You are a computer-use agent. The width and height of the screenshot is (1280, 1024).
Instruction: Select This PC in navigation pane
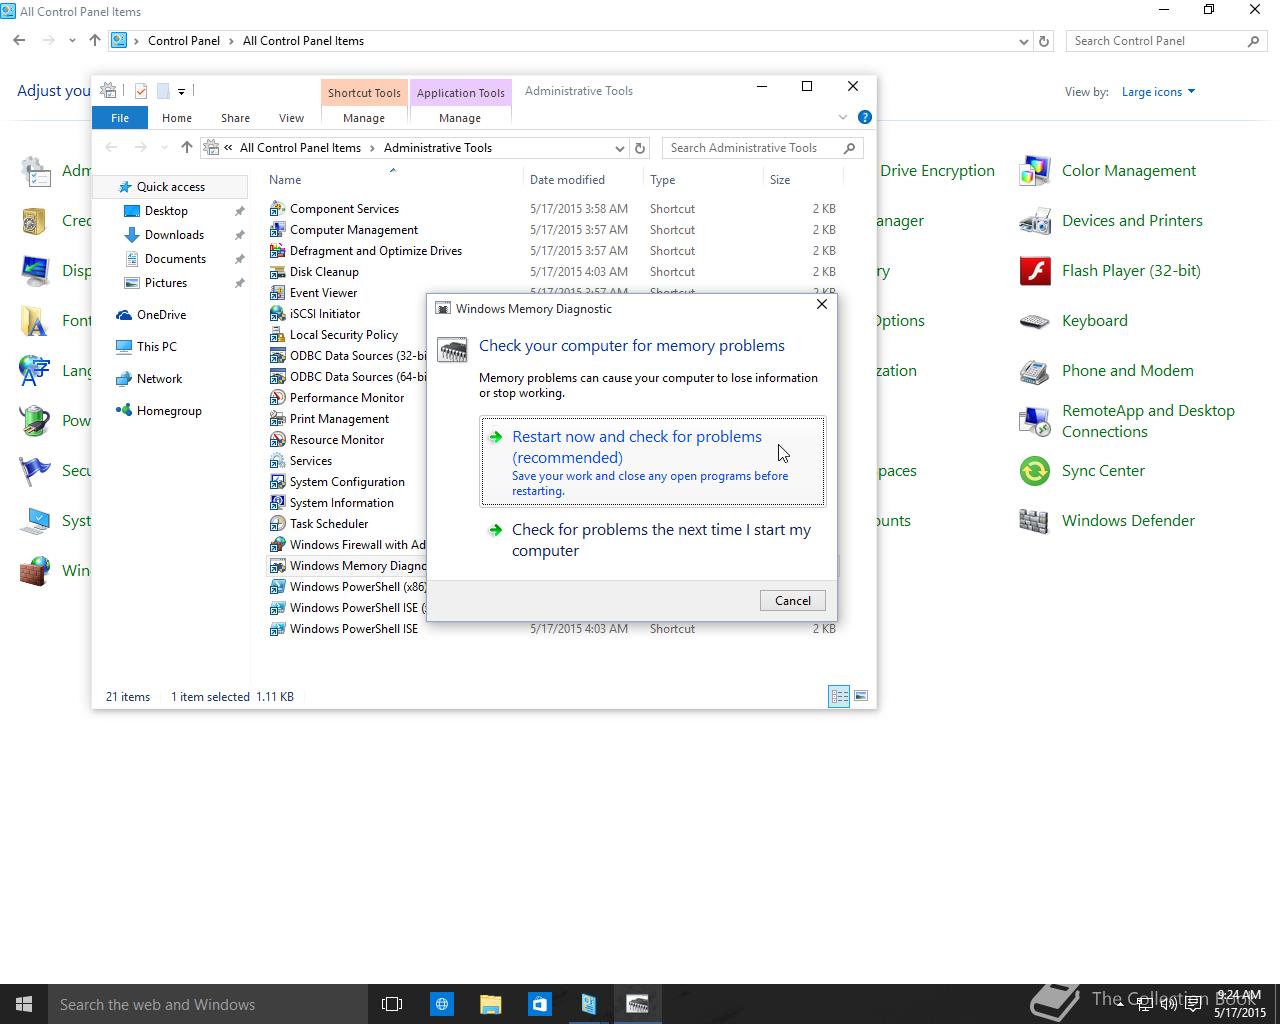click(x=156, y=347)
